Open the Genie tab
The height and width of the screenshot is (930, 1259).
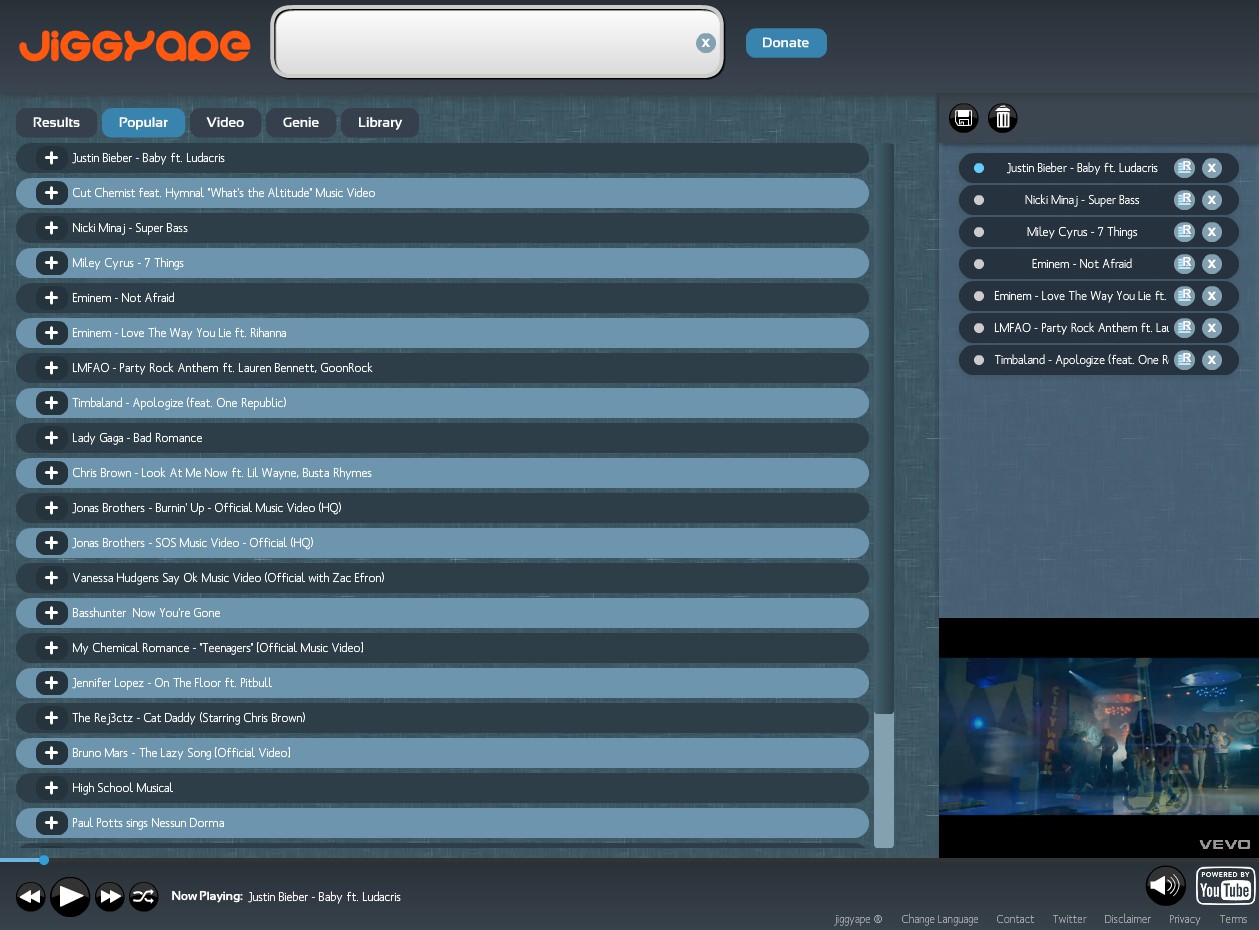pos(301,122)
